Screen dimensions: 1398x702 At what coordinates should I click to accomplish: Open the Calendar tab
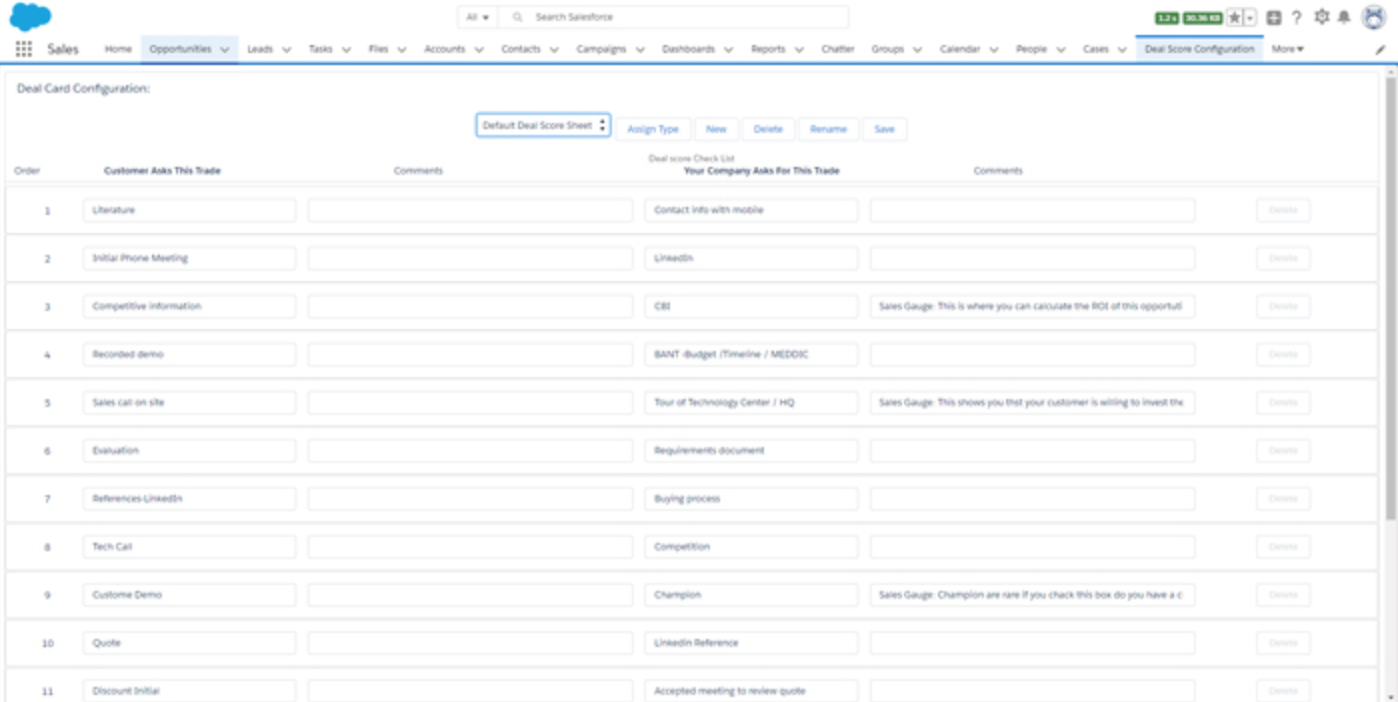tap(959, 49)
